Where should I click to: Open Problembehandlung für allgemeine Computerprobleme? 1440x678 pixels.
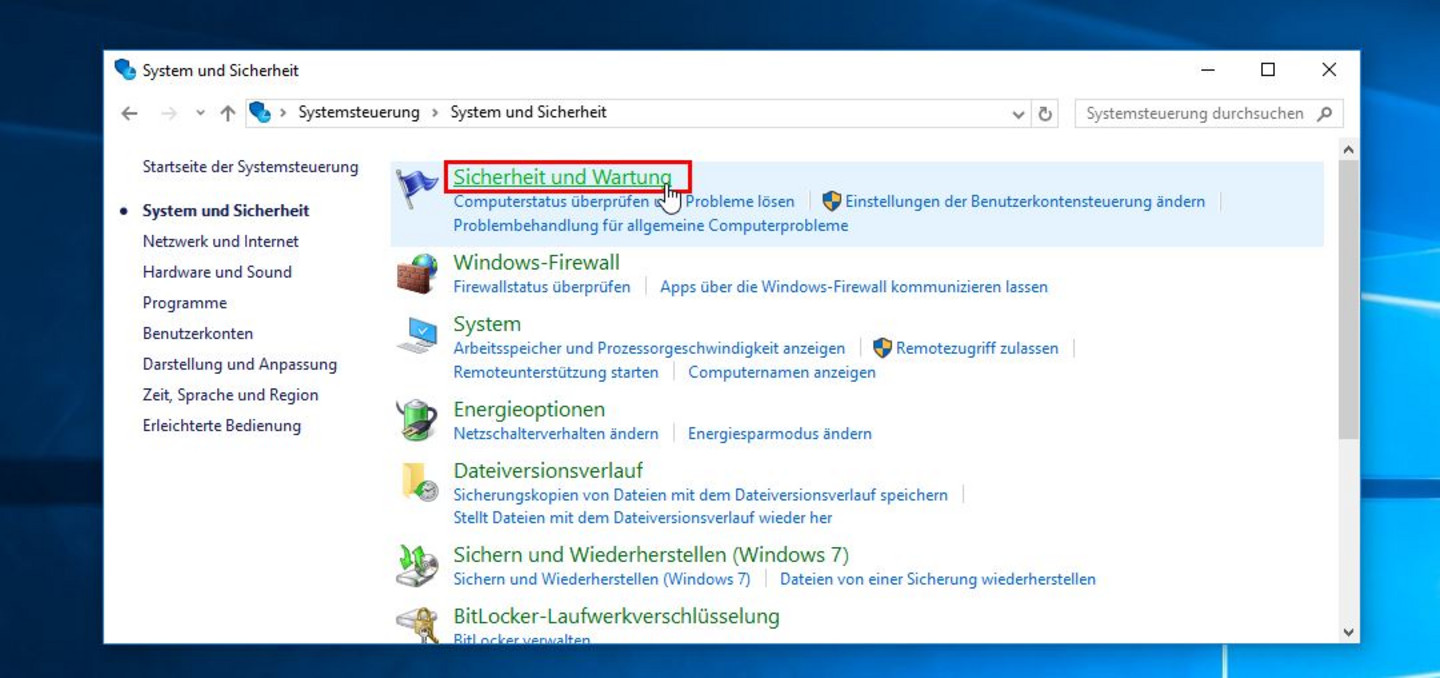[x=651, y=225]
